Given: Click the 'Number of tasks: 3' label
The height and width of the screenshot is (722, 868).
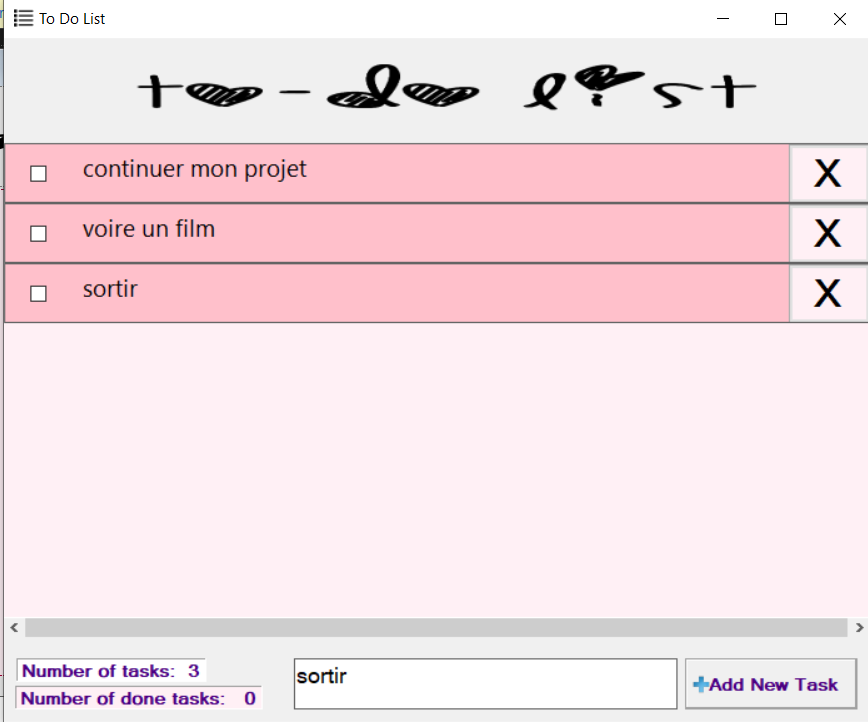Looking at the screenshot, I should coord(111,671).
